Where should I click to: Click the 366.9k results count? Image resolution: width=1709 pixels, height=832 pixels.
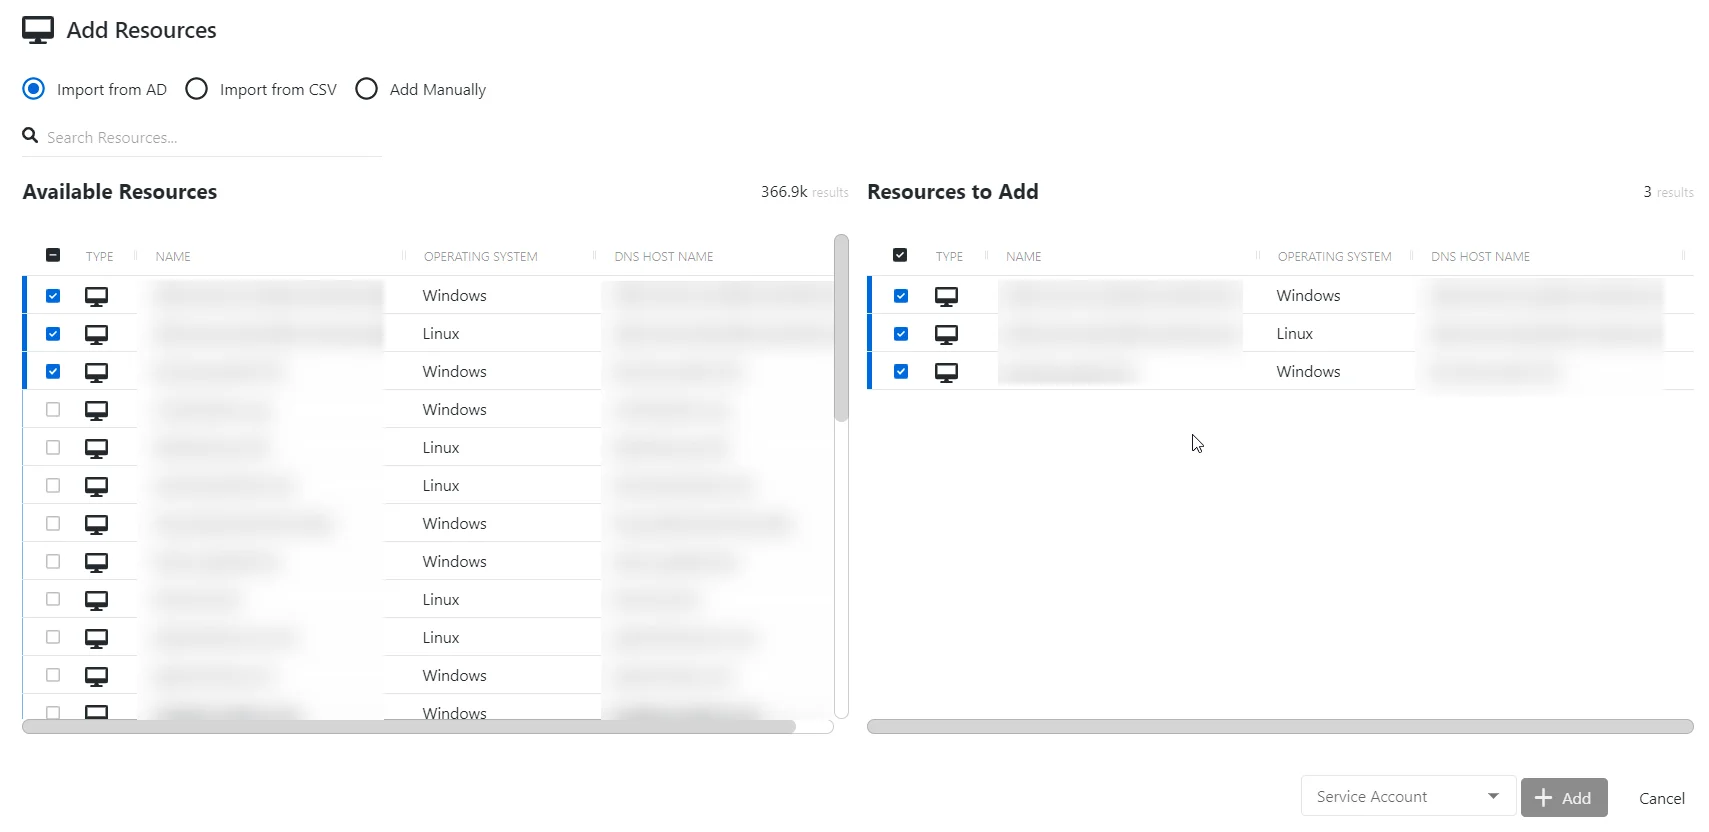804,192
